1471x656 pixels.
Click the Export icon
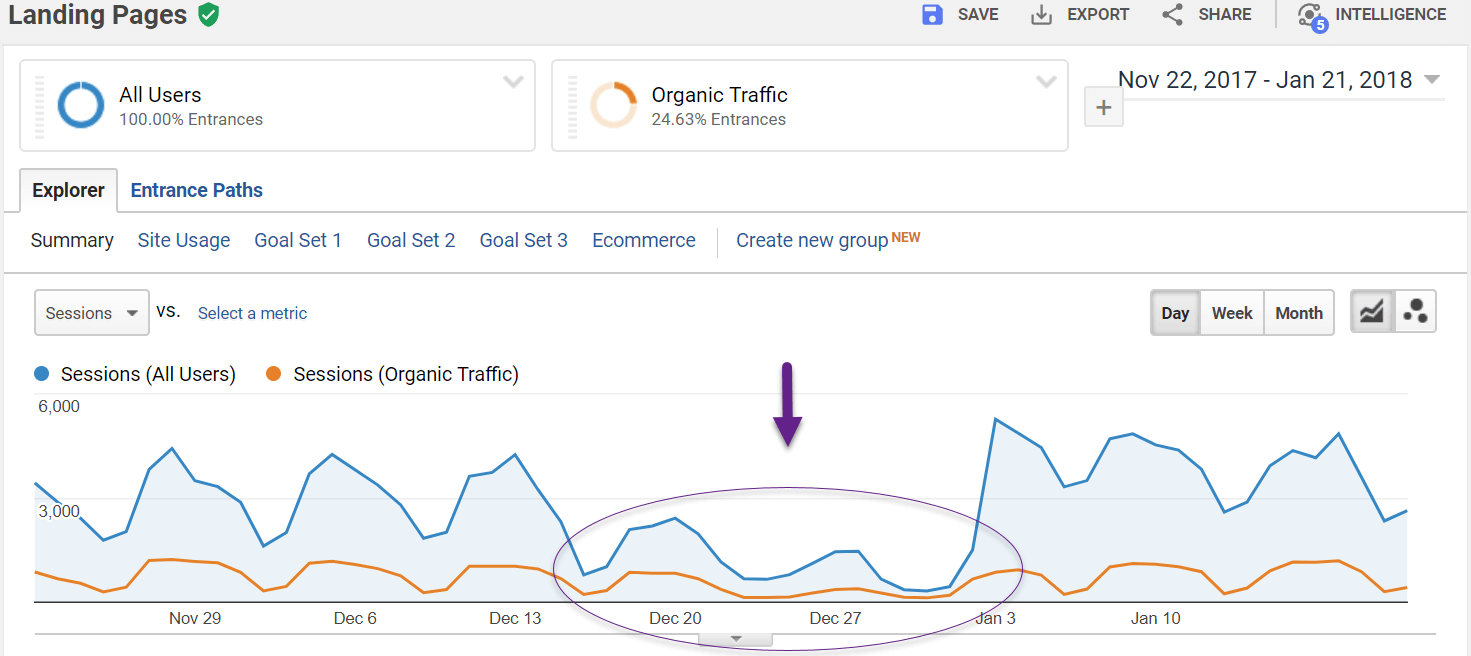[x=1040, y=14]
